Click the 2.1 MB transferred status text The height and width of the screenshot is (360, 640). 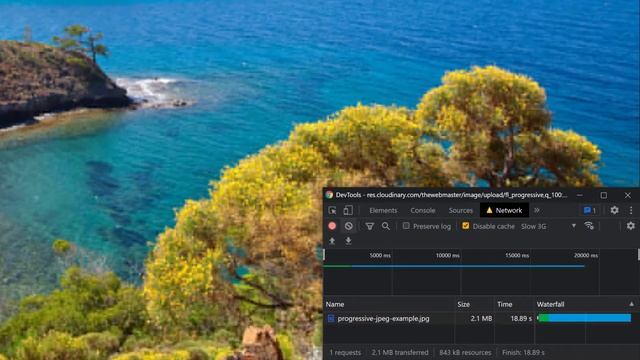point(400,352)
